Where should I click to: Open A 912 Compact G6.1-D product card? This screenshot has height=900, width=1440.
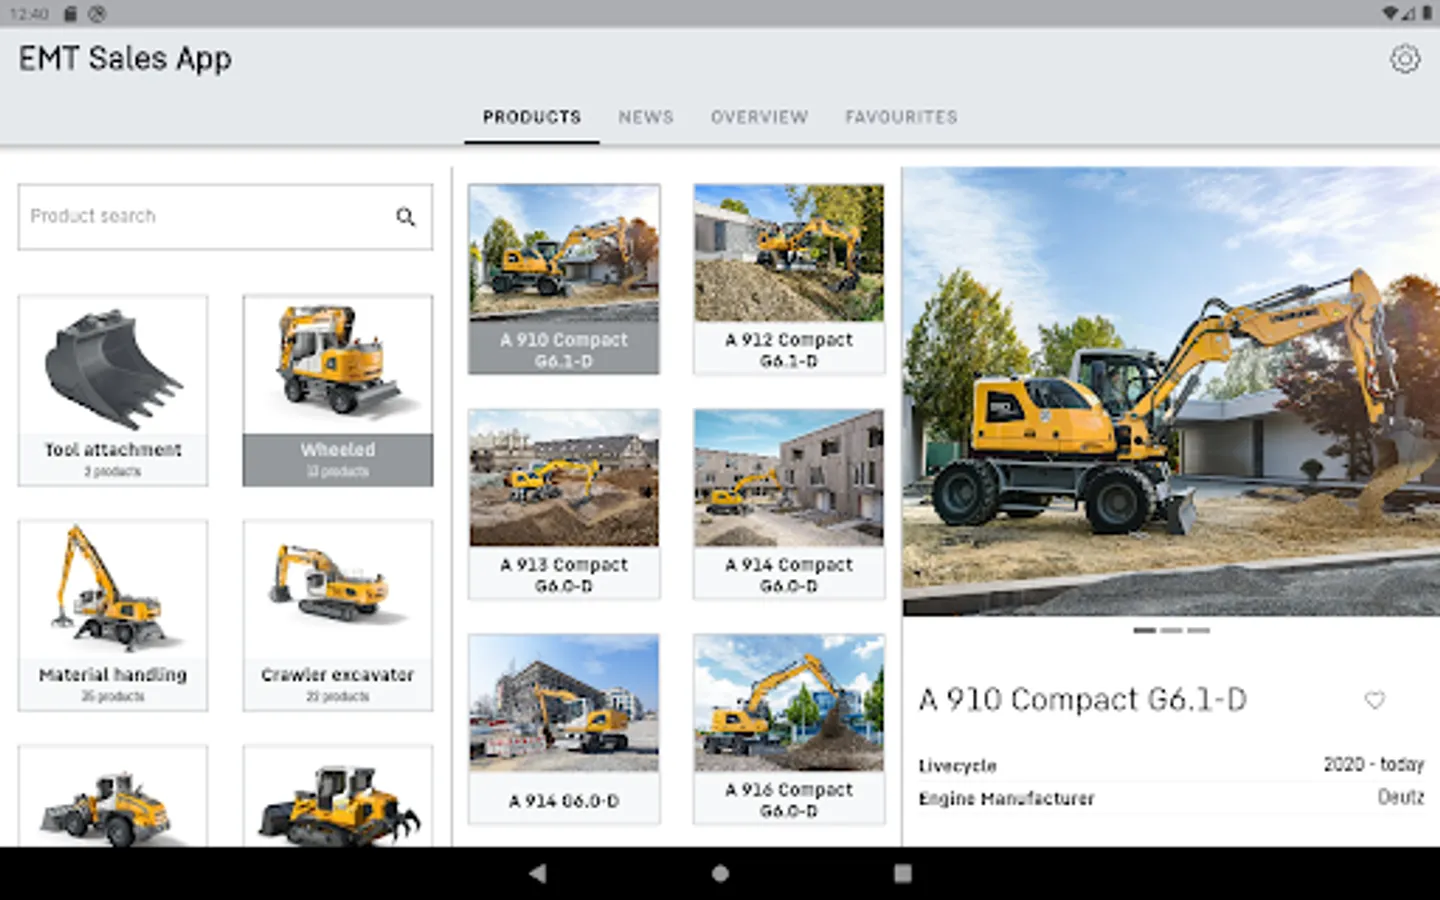click(789, 279)
